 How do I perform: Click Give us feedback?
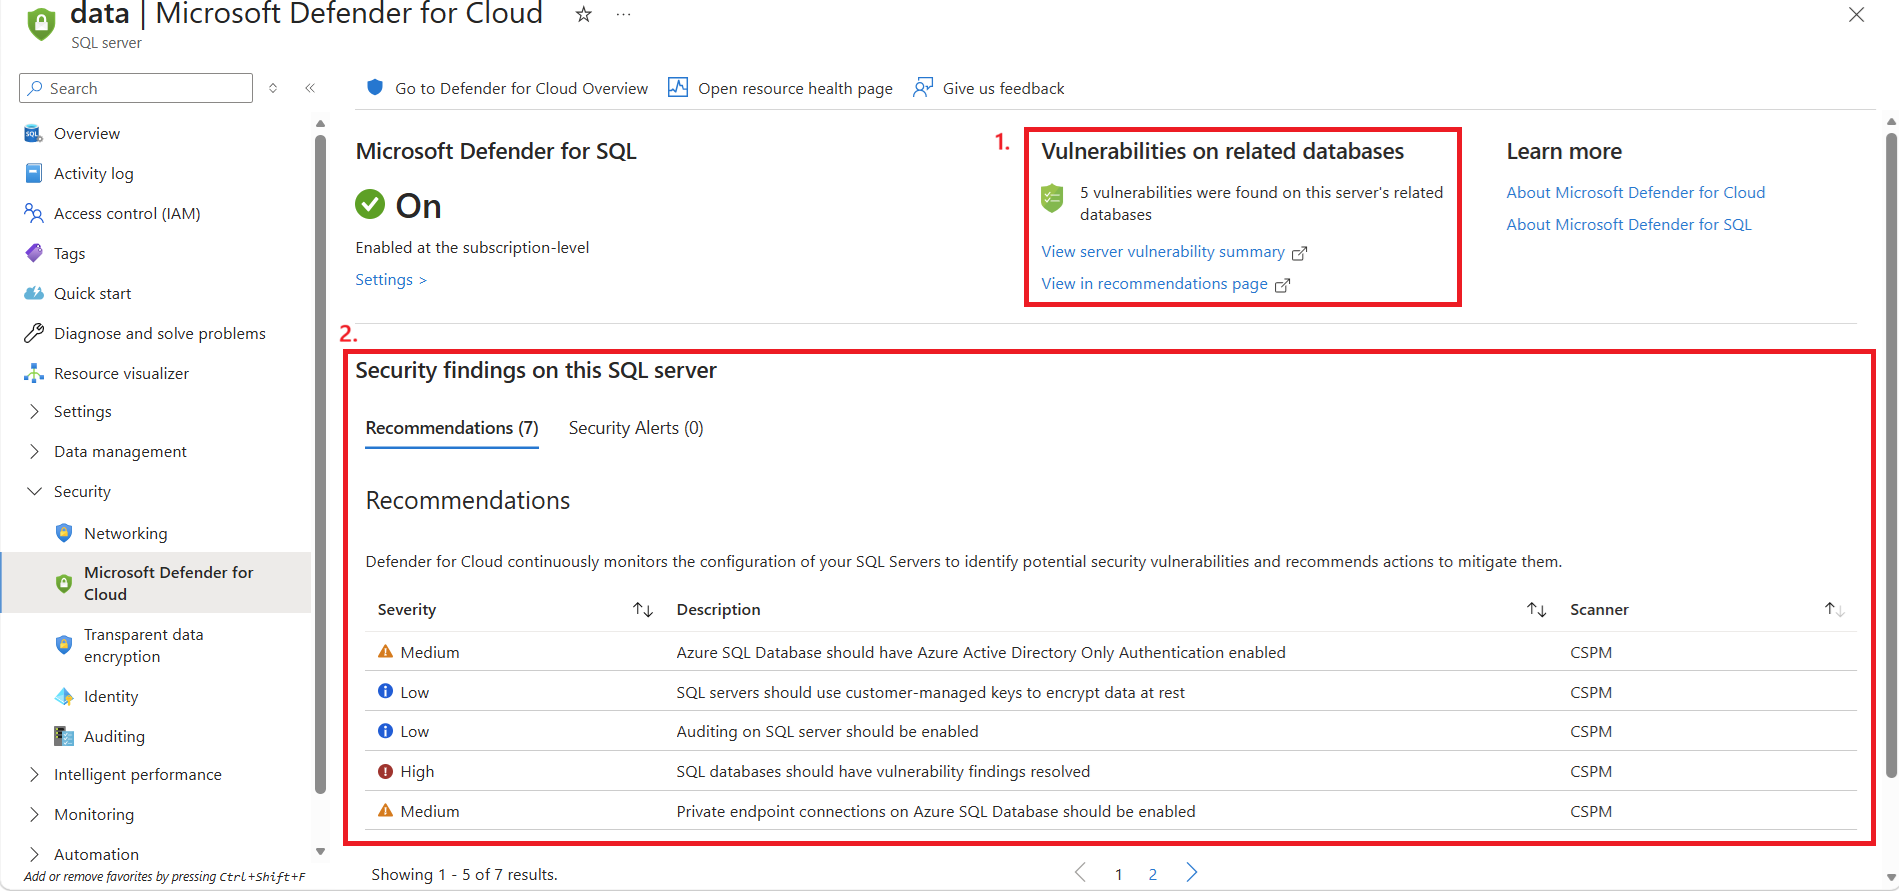tap(989, 88)
